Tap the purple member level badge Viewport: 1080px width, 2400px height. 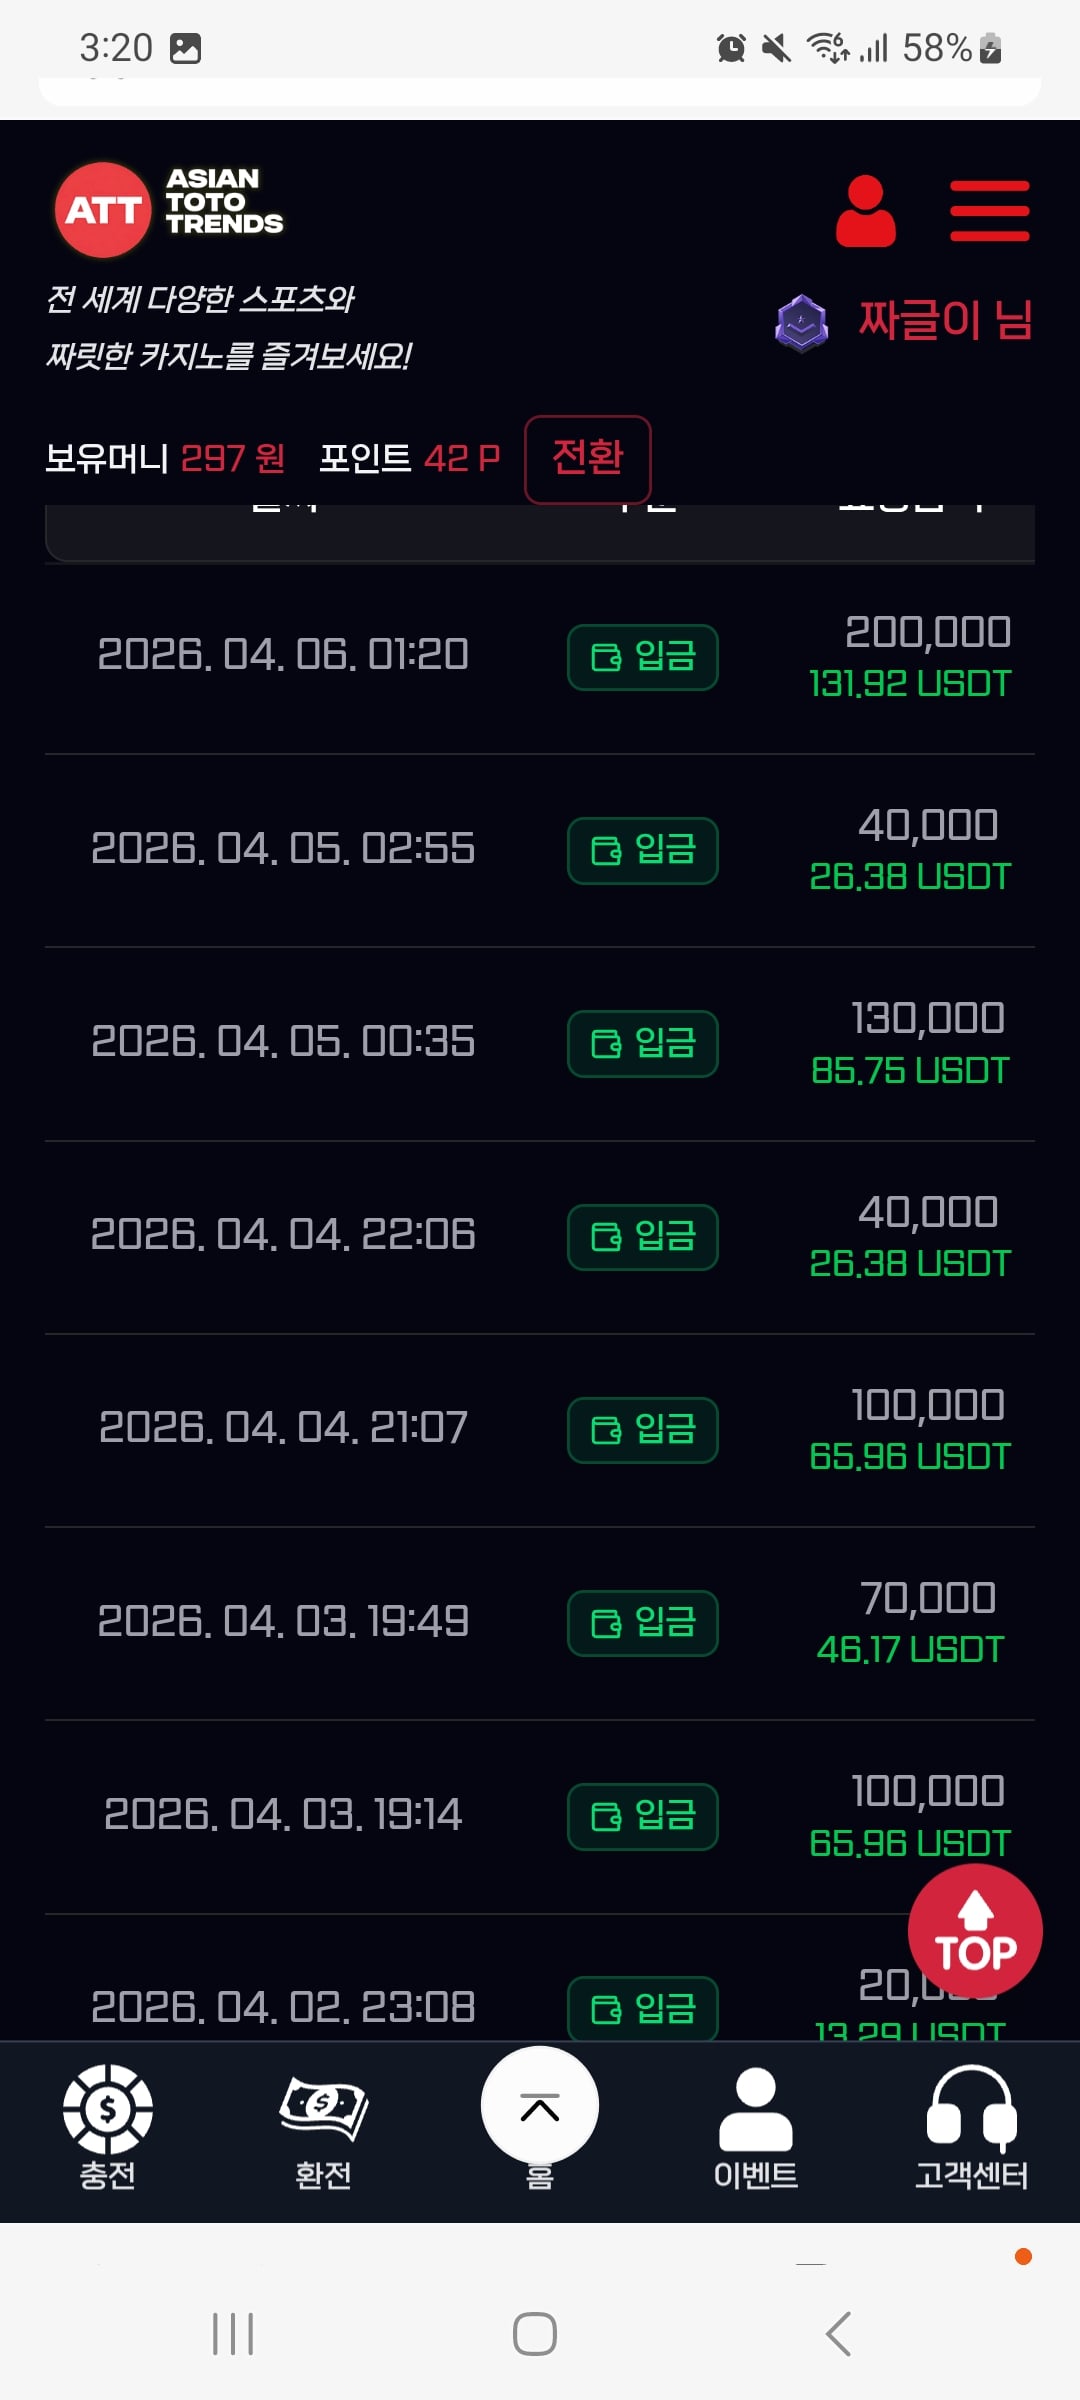801,323
